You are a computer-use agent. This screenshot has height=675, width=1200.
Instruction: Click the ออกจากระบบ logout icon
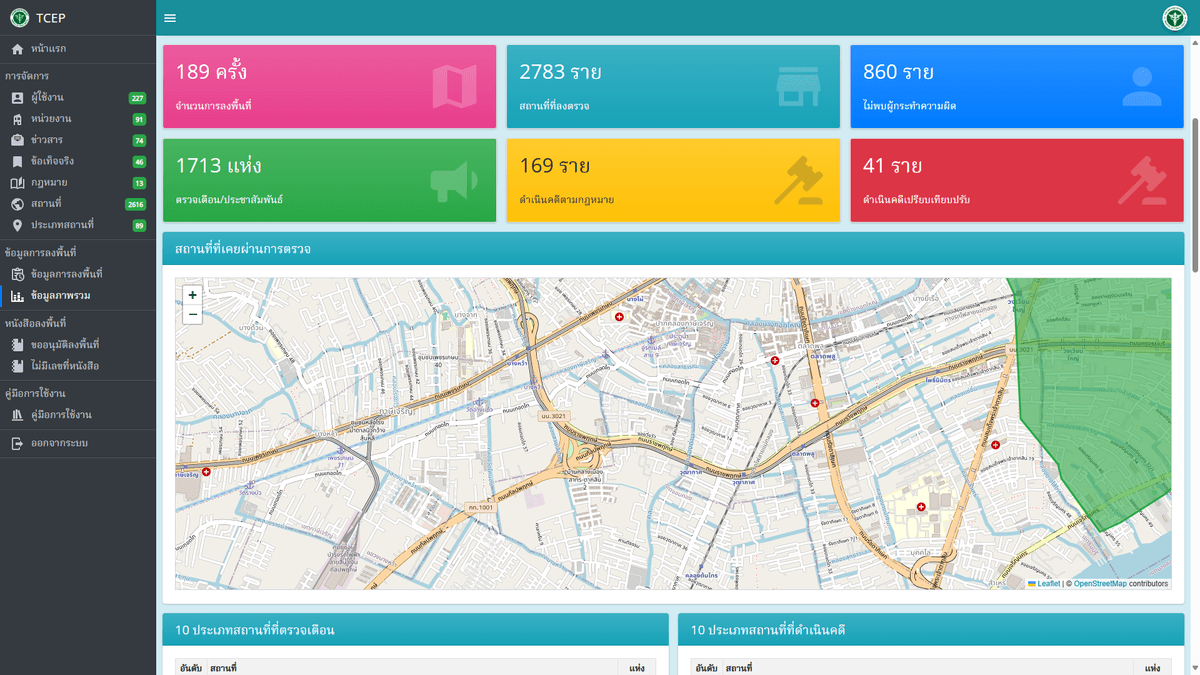coord(17,443)
